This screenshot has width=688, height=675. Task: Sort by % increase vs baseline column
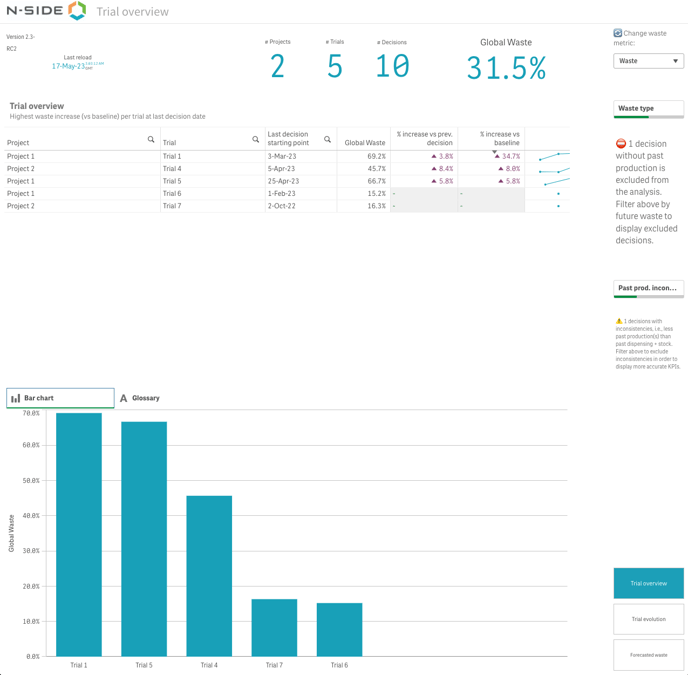[499, 138]
